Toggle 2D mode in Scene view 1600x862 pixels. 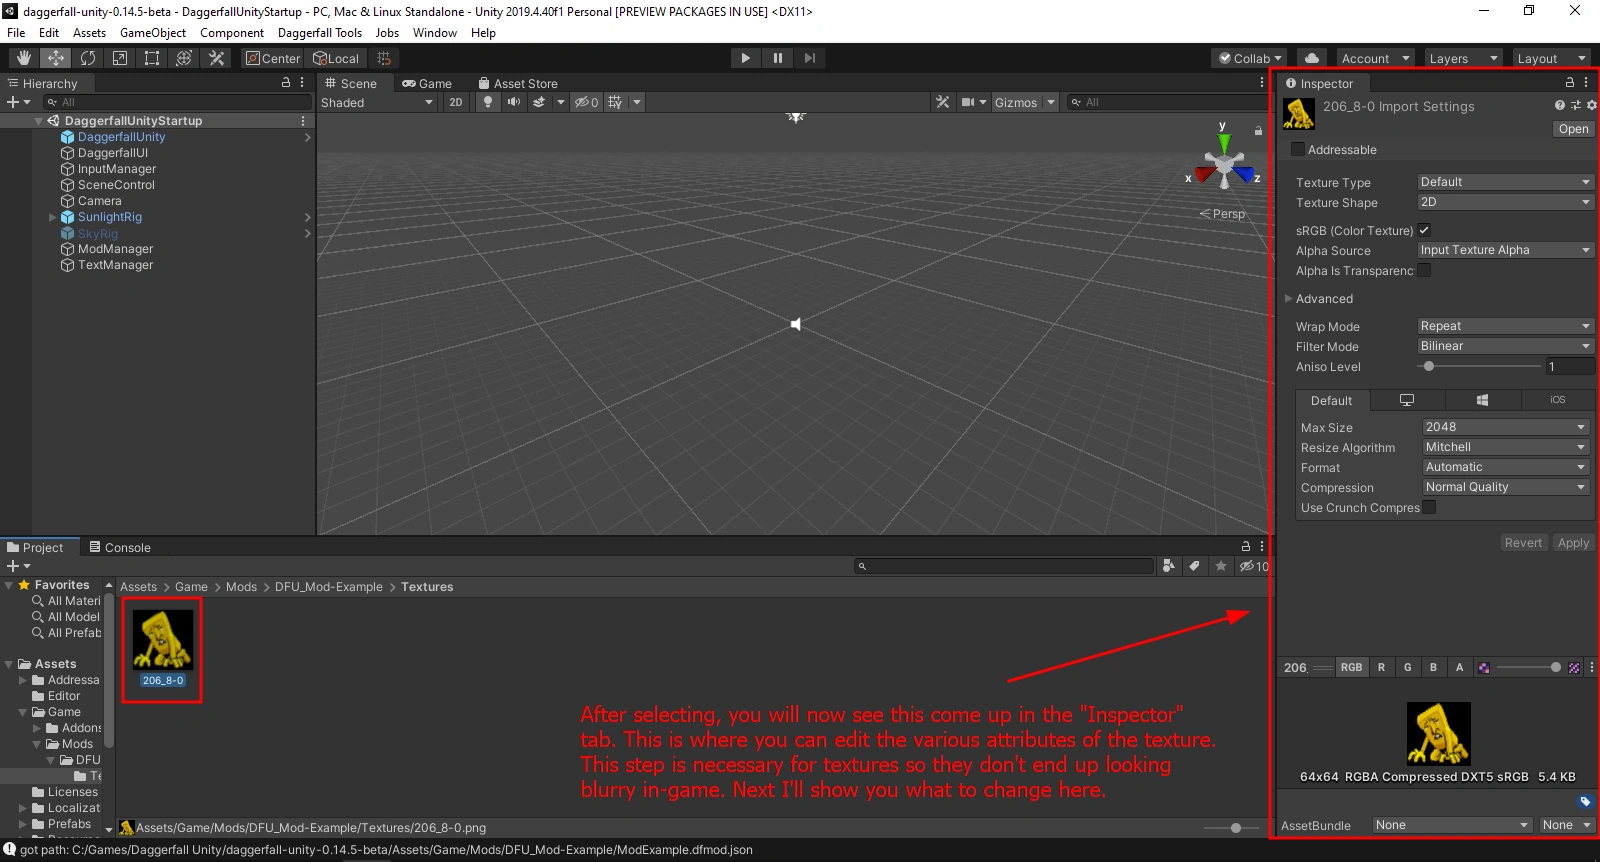[456, 102]
